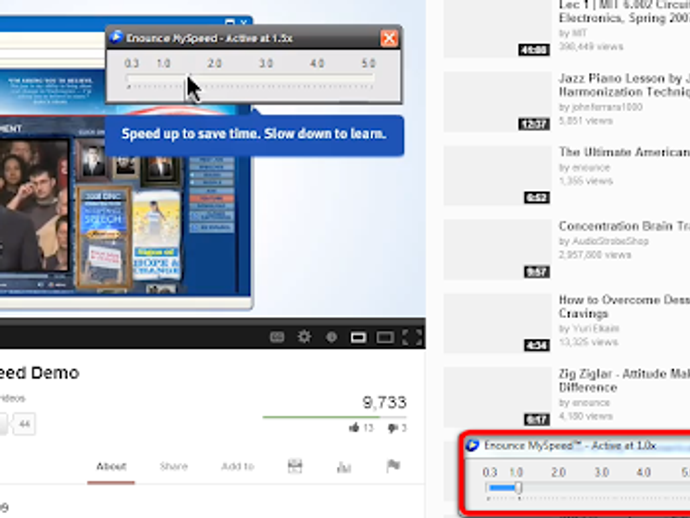This screenshot has width=690, height=518.
Task: Open the transcript icon below the video
Action: point(295,466)
